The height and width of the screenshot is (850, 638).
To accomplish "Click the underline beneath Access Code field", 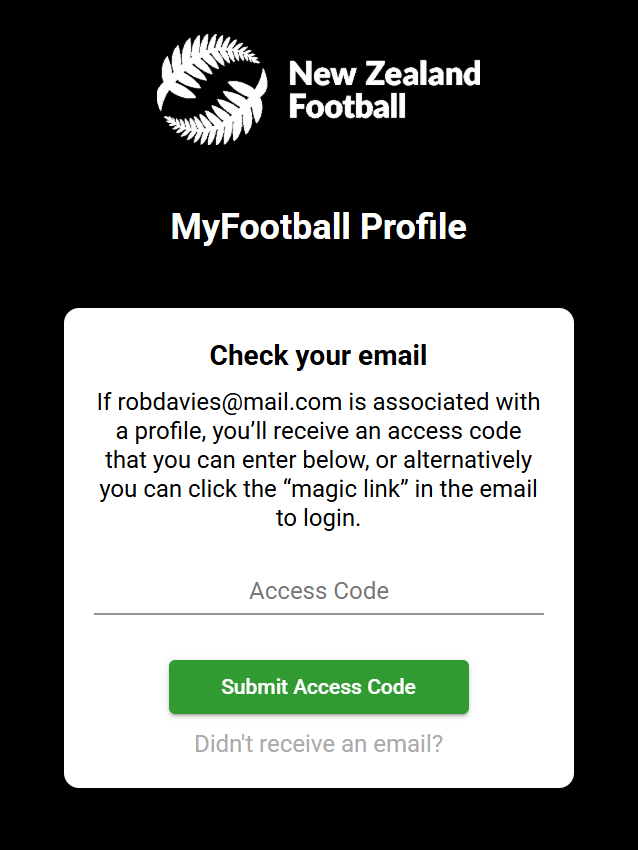I will point(319,614).
